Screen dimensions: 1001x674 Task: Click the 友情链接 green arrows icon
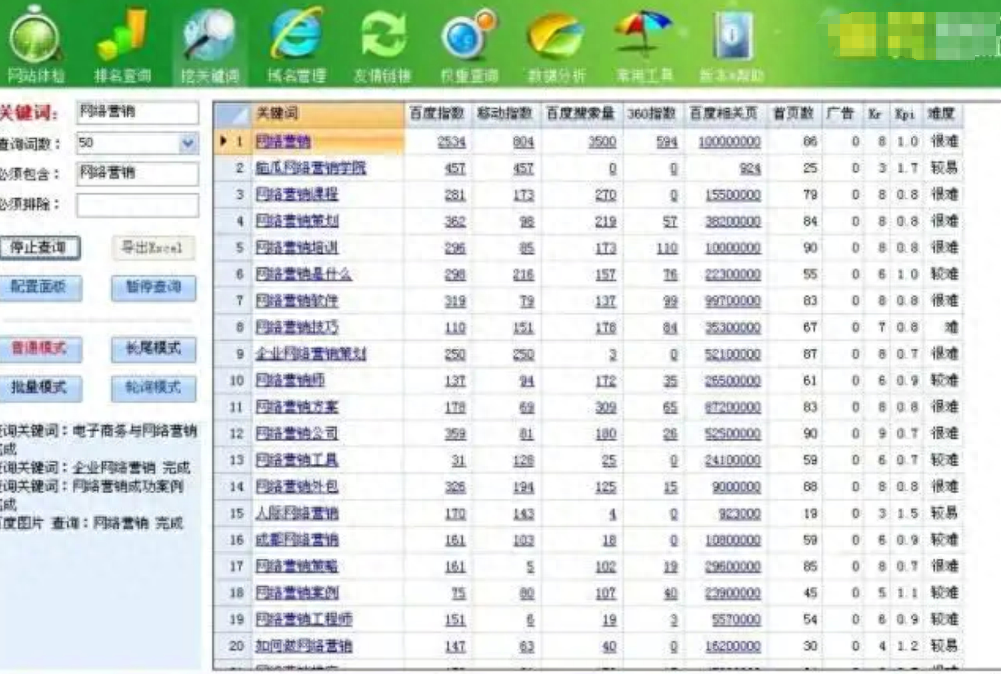(x=382, y=38)
